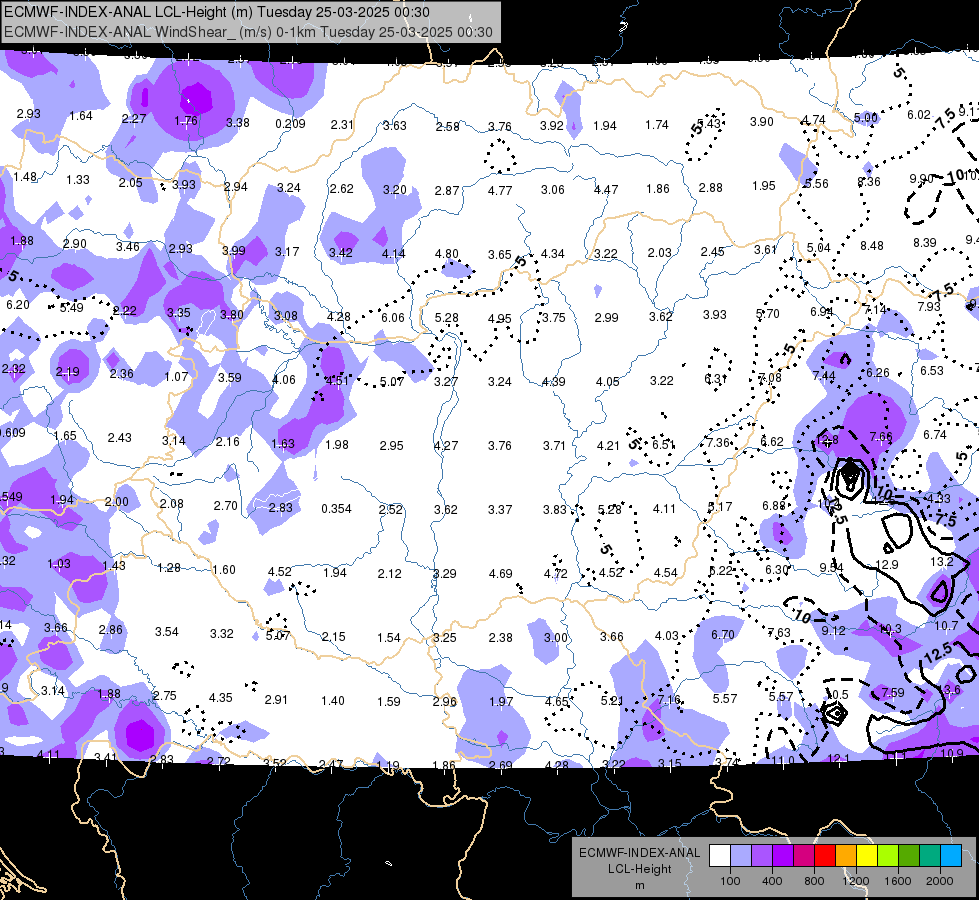Click the light blue legend swatch

point(951,856)
